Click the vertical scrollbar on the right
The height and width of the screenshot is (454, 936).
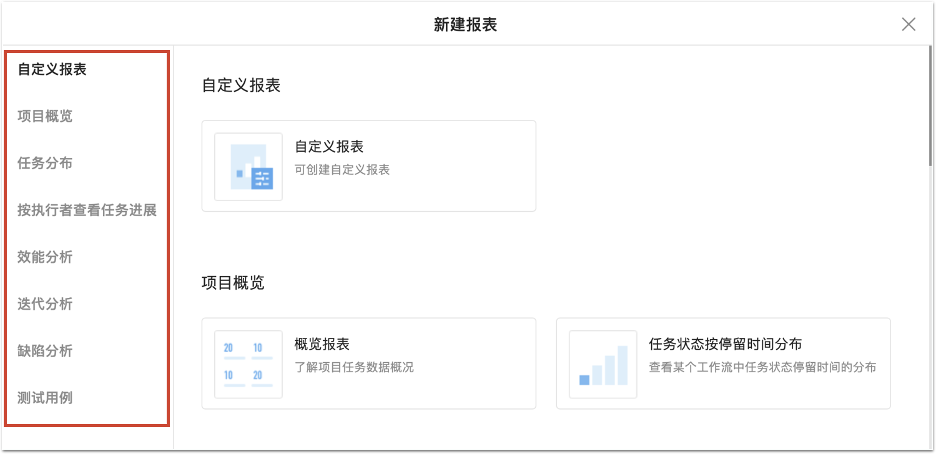point(931,106)
